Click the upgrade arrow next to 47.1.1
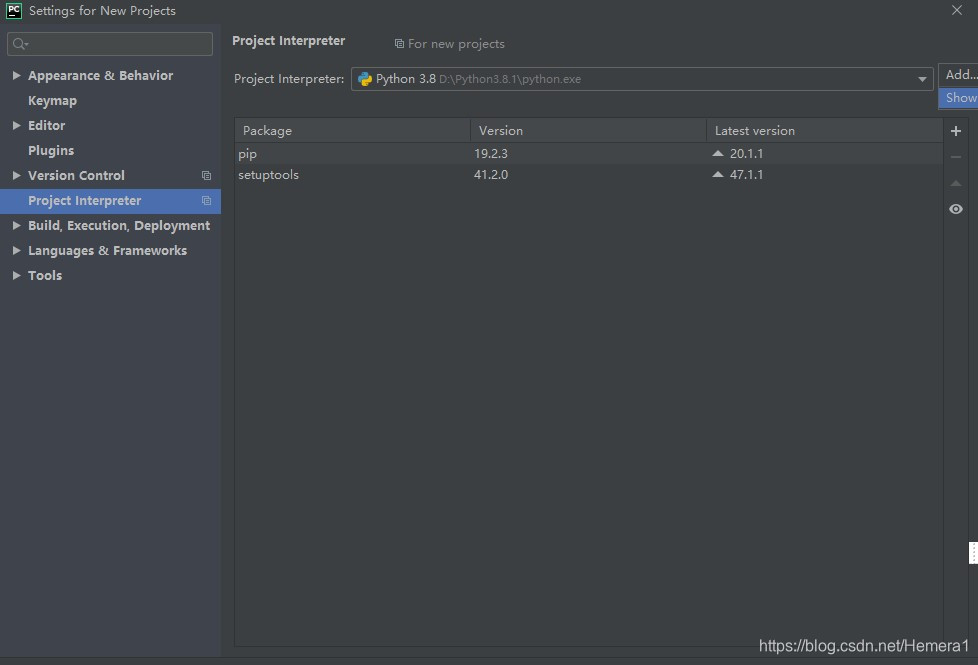The height and width of the screenshot is (665, 978). click(718, 175)
